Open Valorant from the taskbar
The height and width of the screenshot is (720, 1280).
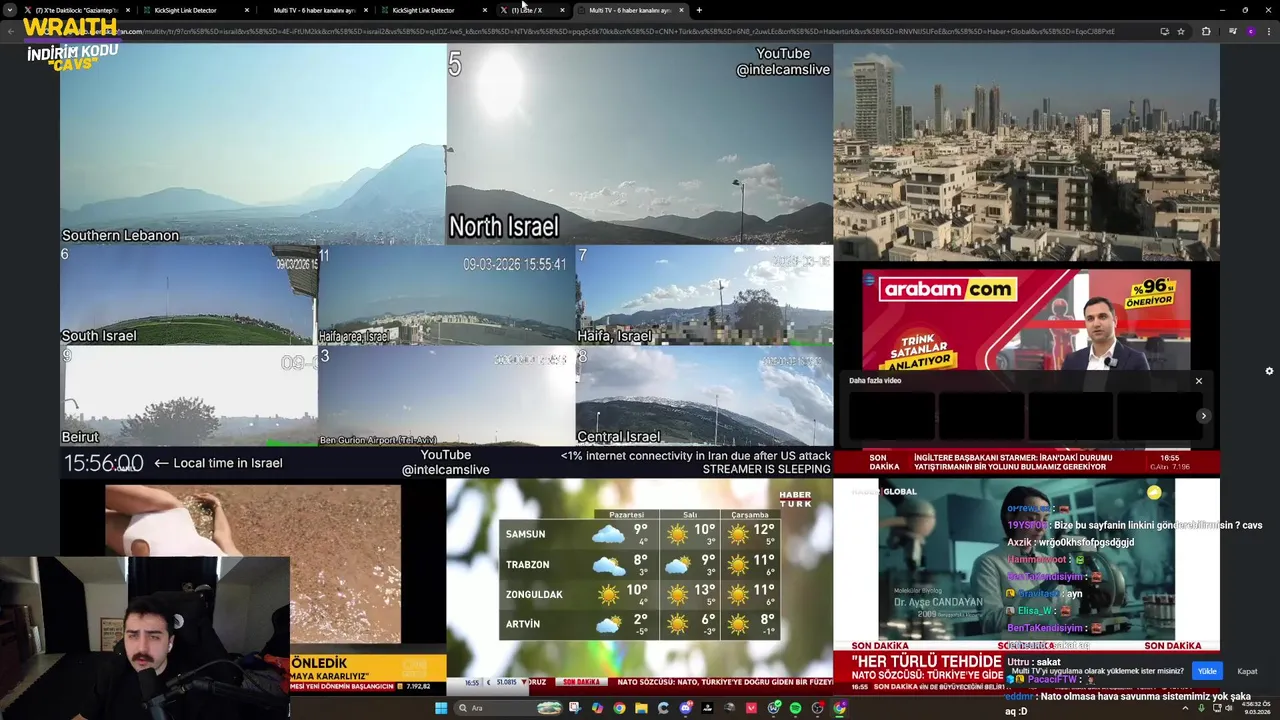click(x=752, y=708)
